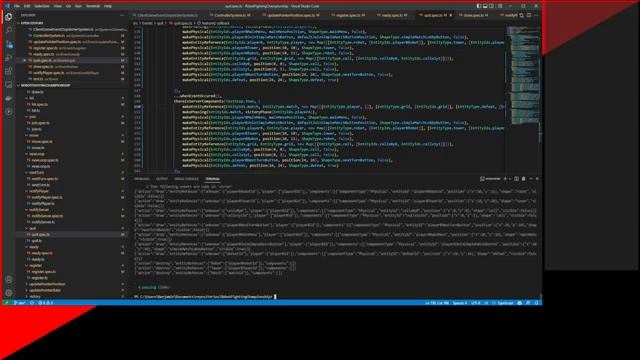Open newLoop.ts in the file tree
This screenshot has height=360, width=640.
click(41, 167)
